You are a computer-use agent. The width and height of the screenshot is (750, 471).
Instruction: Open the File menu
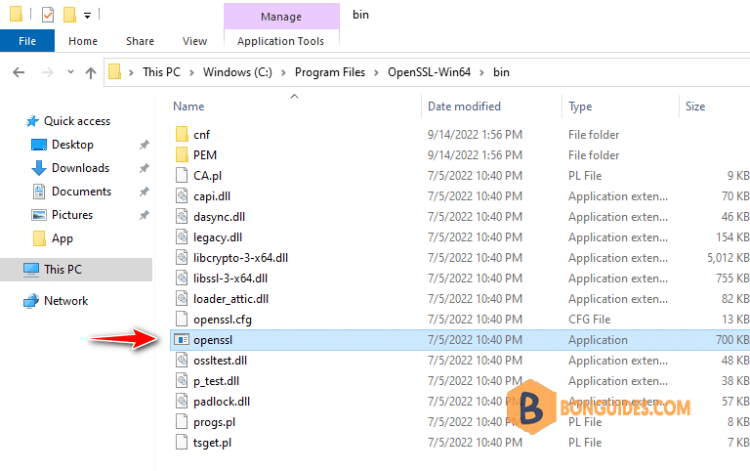coord(27,41)
